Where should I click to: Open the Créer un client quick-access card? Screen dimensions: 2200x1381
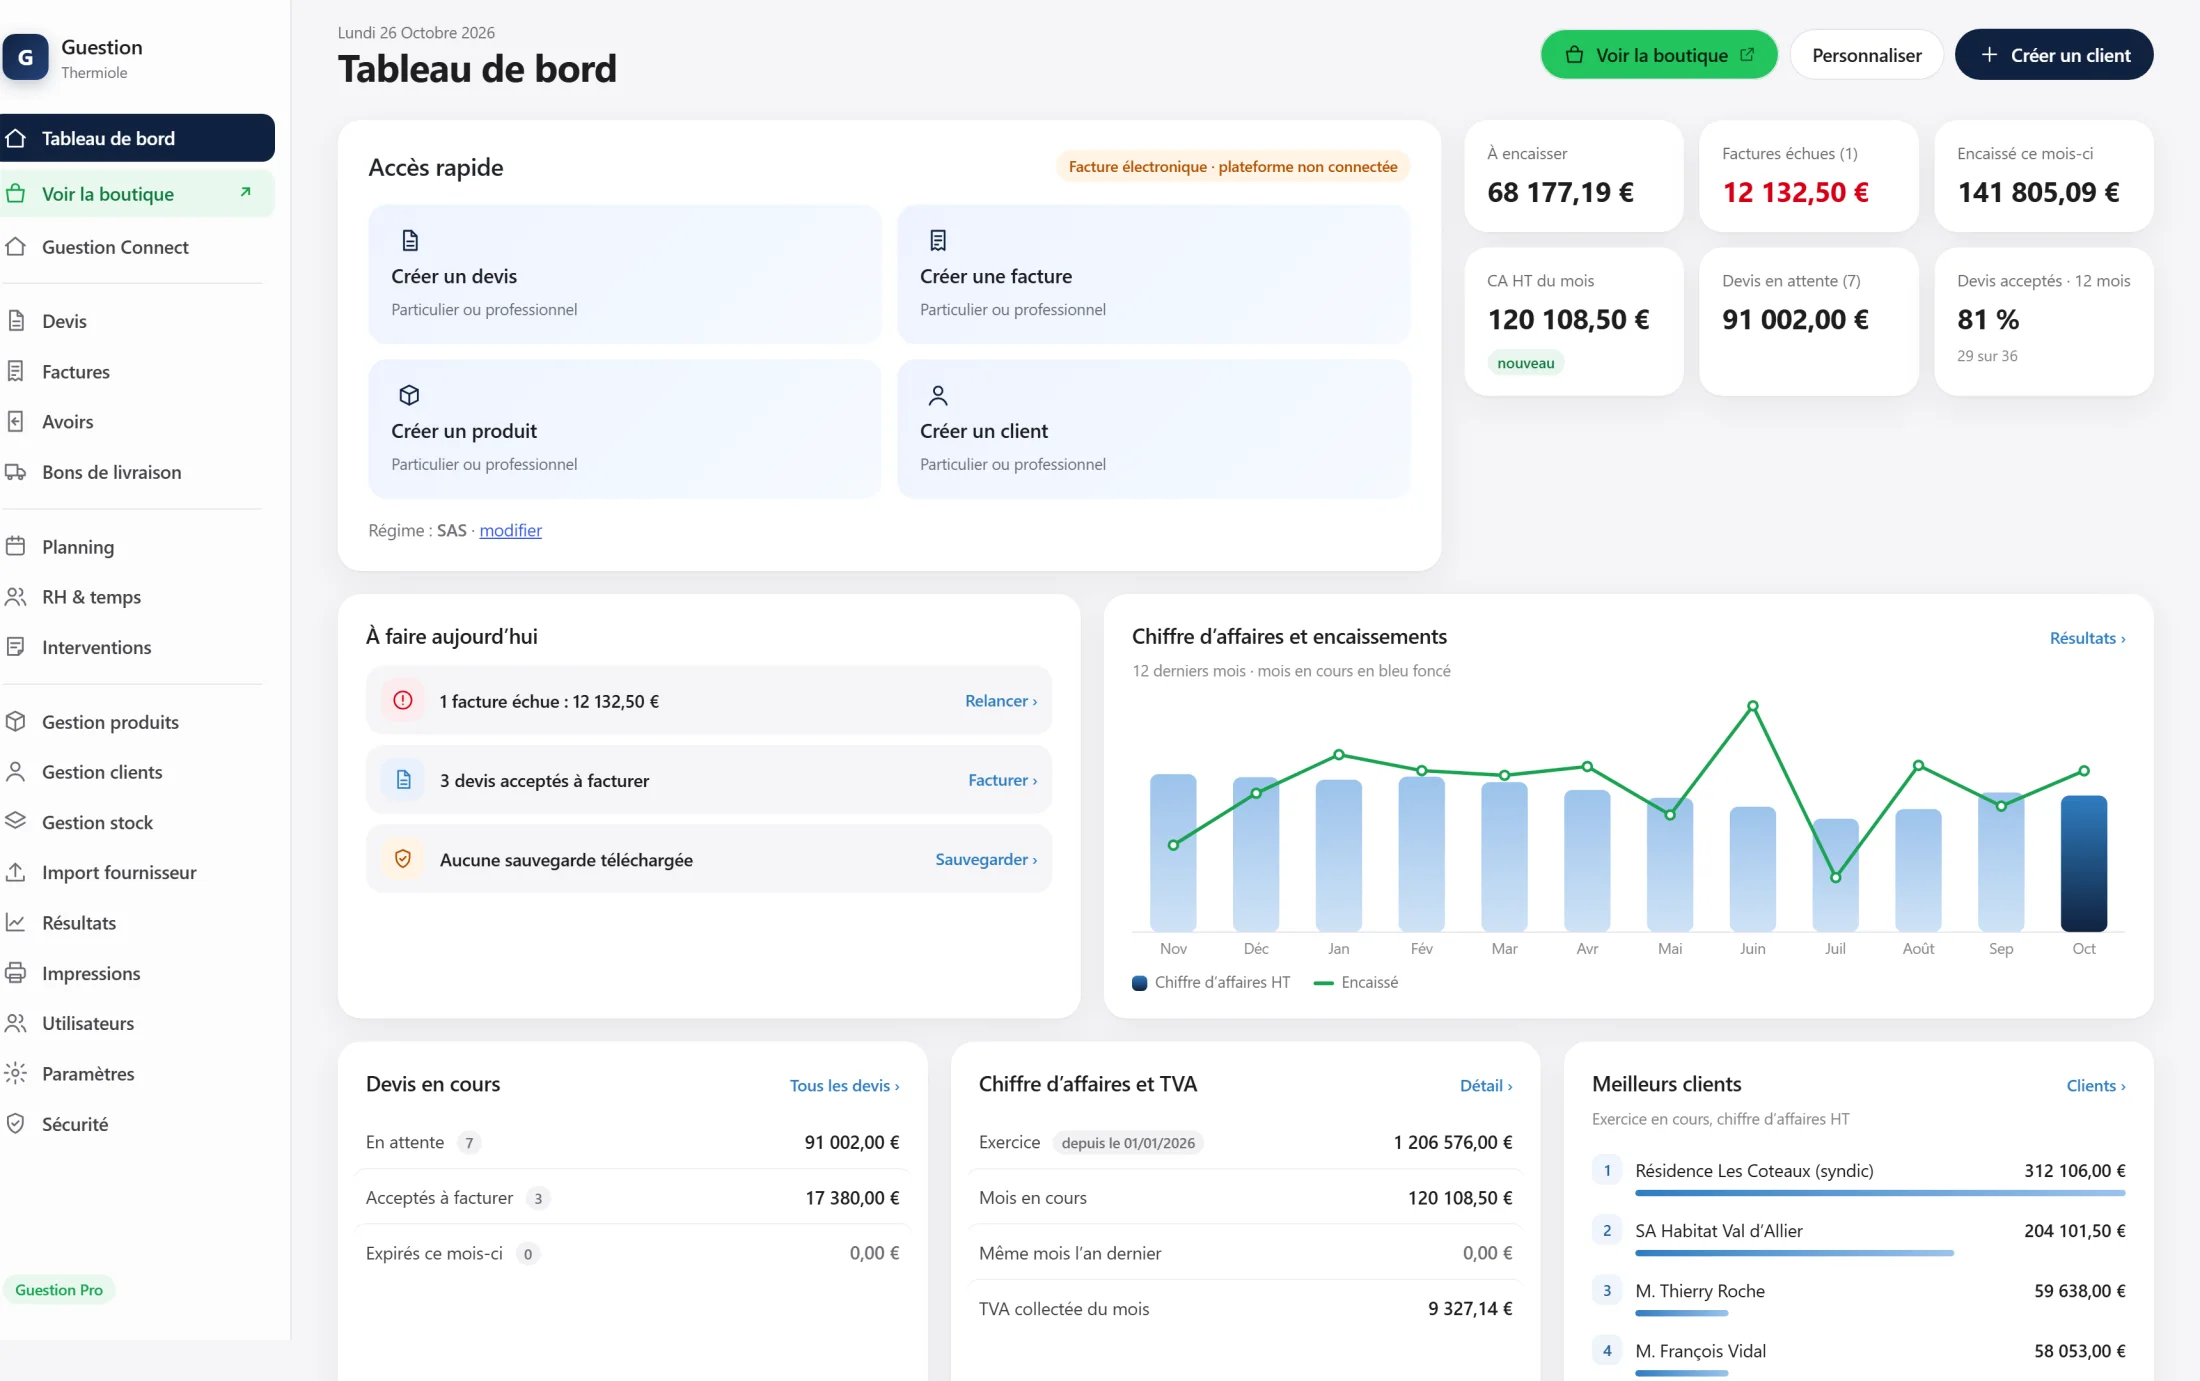point(1154,429)
